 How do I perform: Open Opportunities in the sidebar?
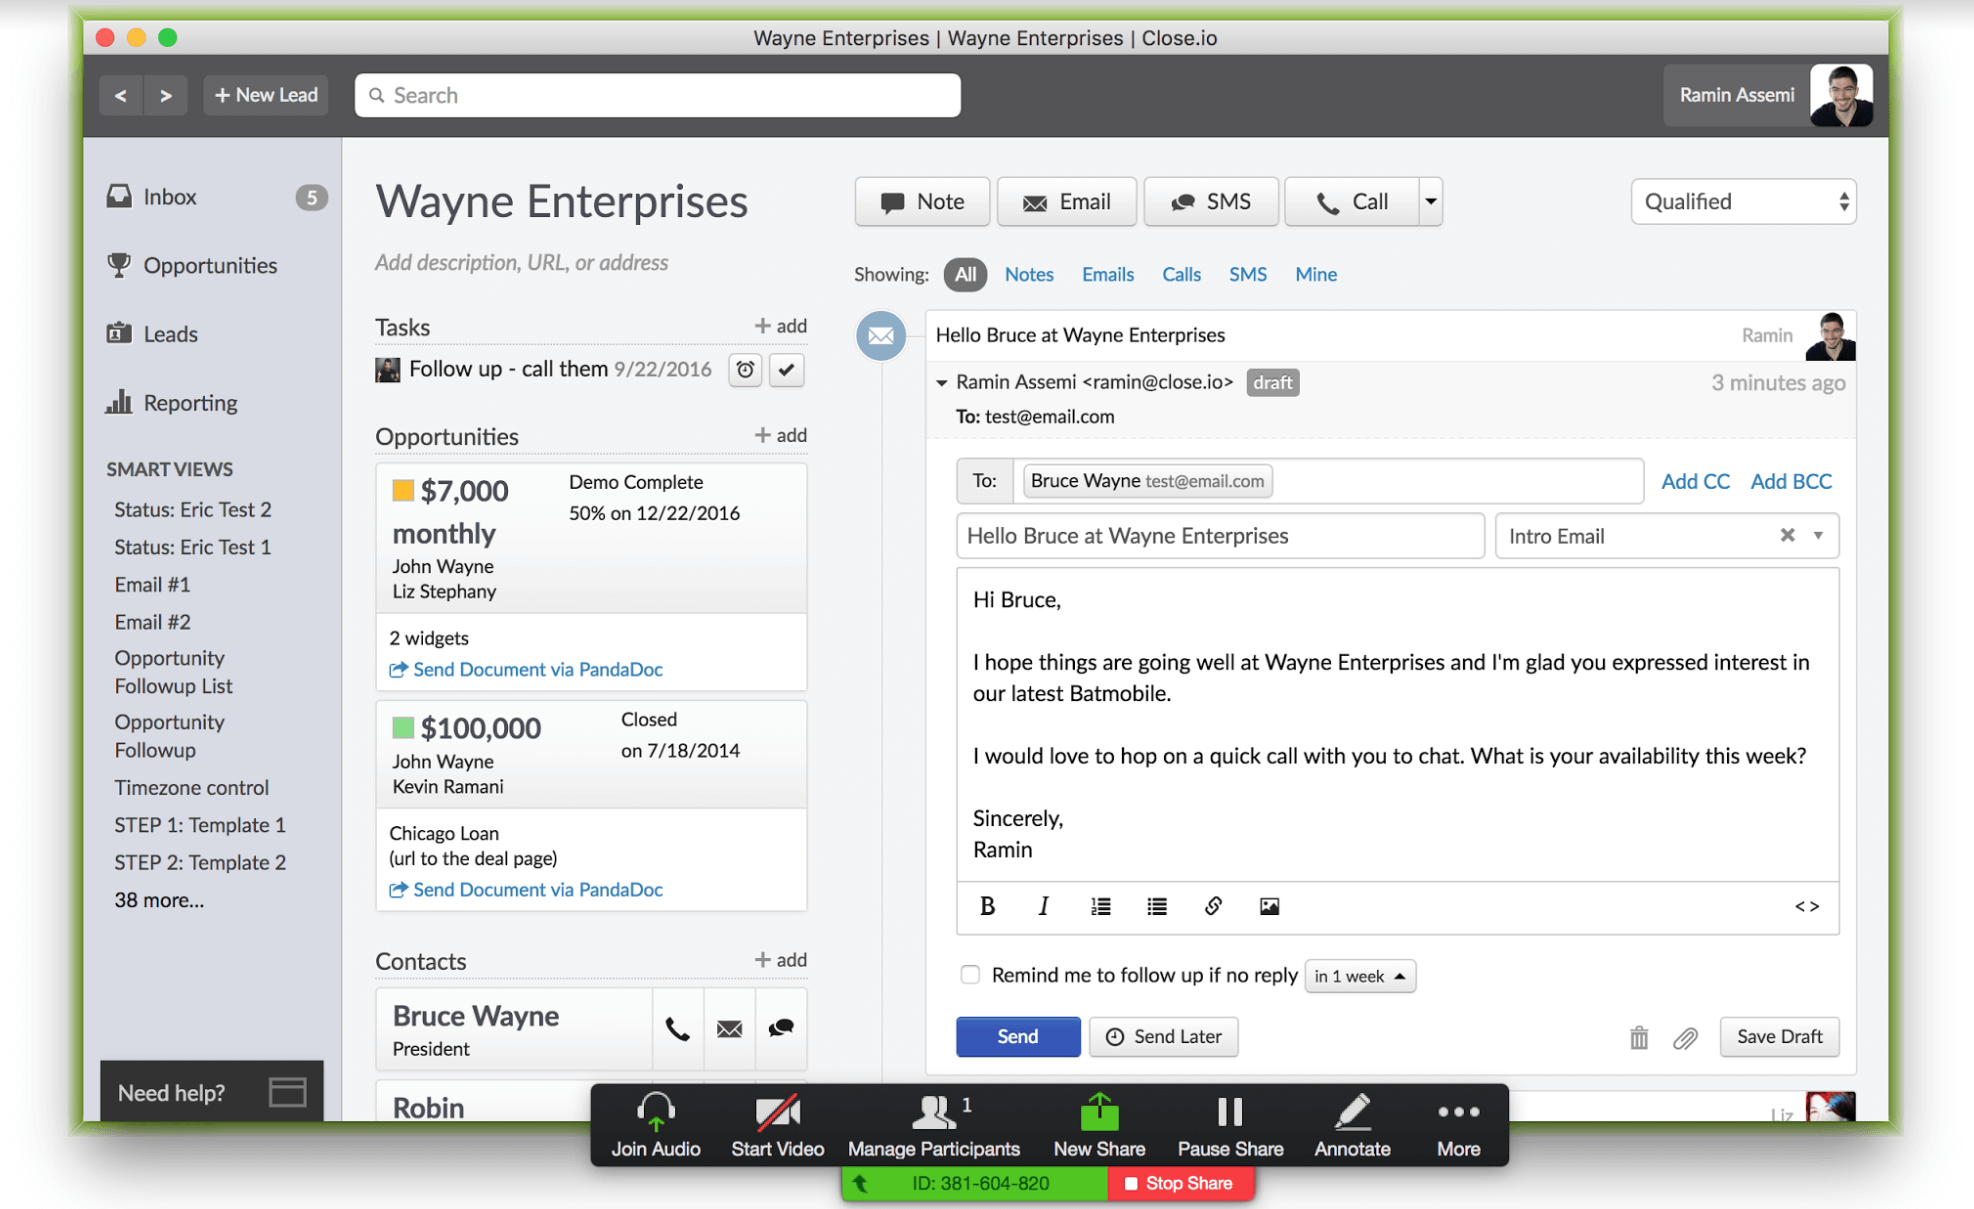(x=209, y=265)
